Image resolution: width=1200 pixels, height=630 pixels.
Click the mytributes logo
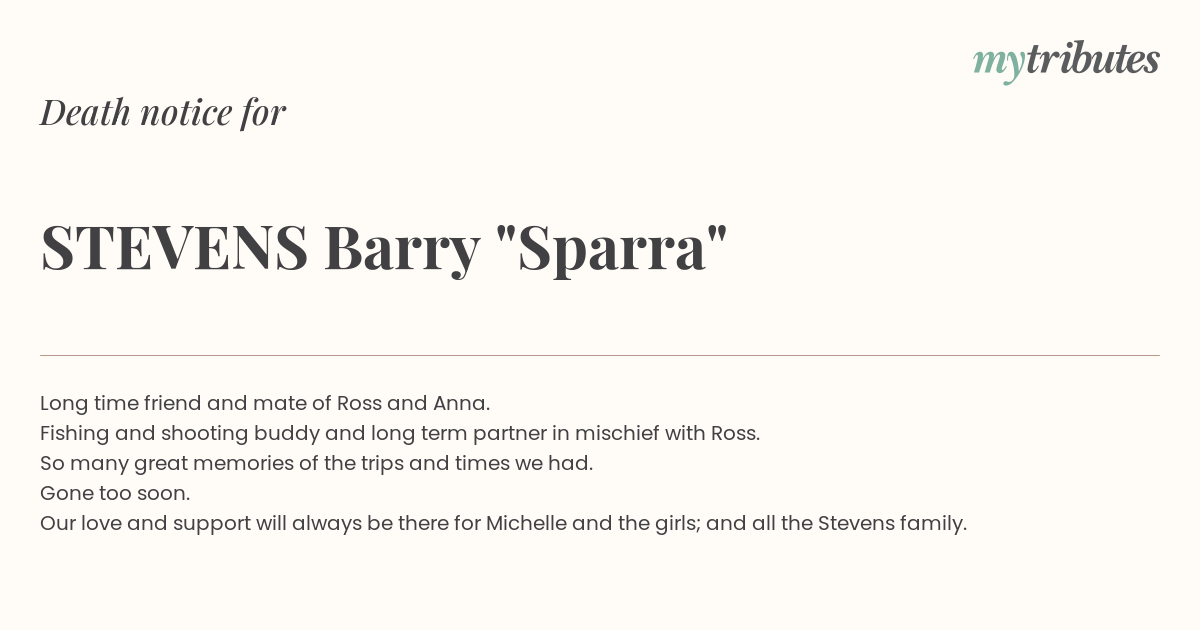1066,60
